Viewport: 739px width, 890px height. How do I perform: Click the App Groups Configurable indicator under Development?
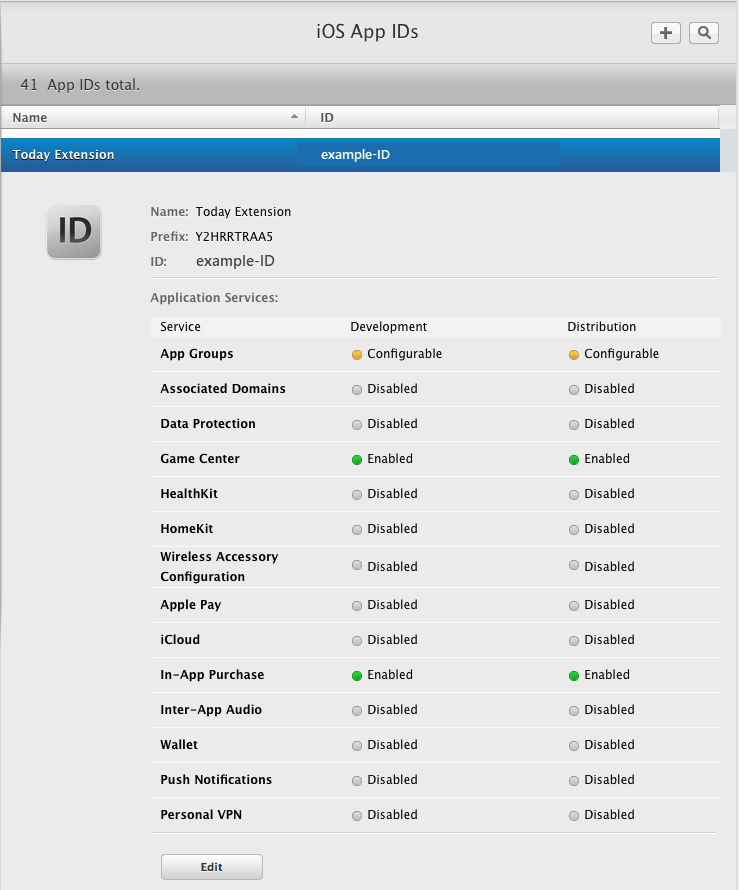[x=356, y=354]
